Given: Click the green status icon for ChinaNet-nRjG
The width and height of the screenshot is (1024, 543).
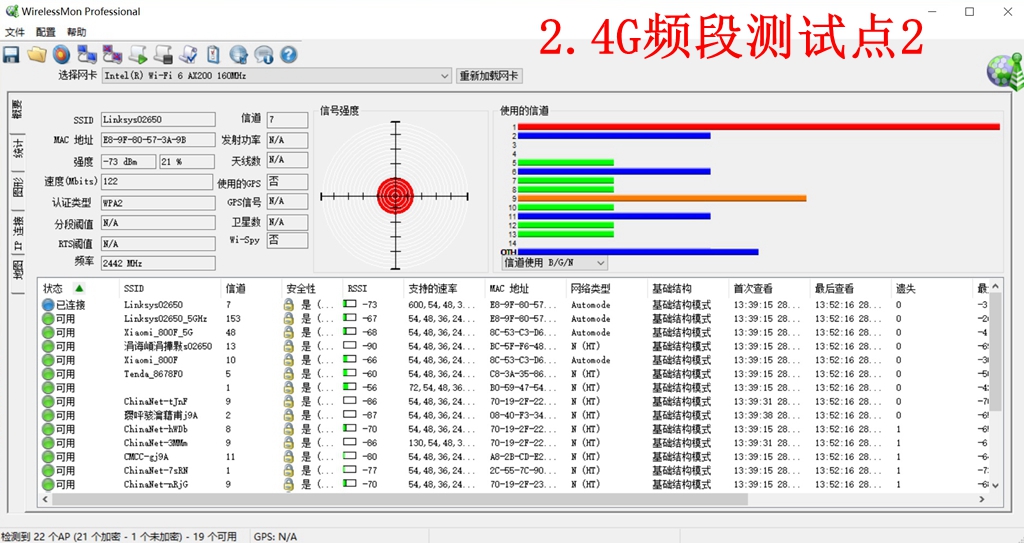Looking at the screenshot, I should (x=48, y=484).
